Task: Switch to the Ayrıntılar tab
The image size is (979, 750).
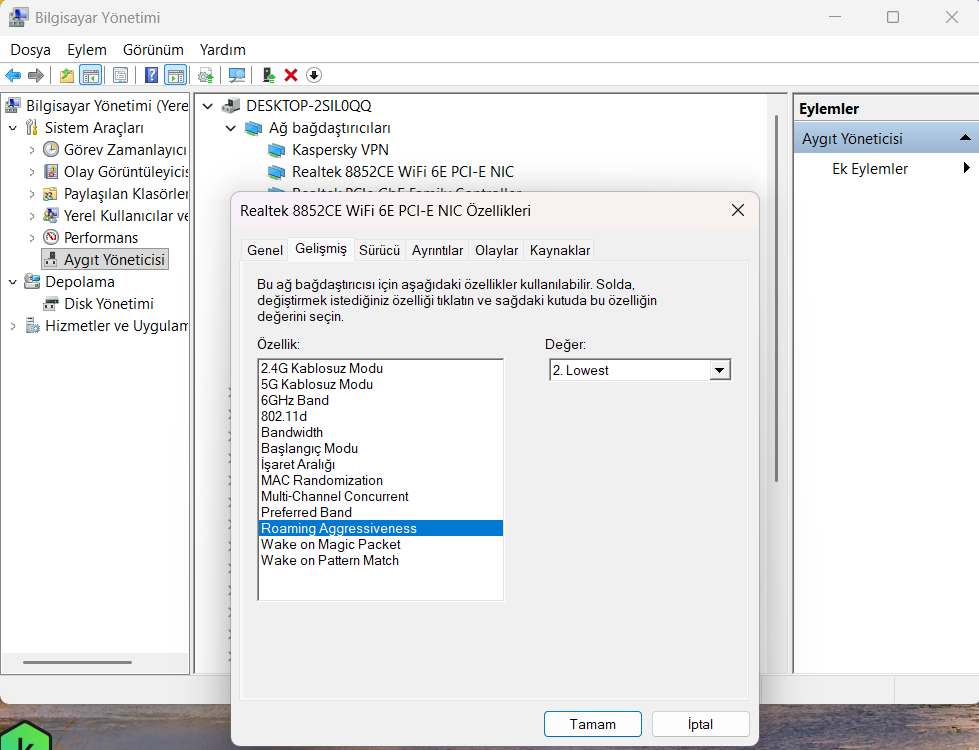Action: 437,250
